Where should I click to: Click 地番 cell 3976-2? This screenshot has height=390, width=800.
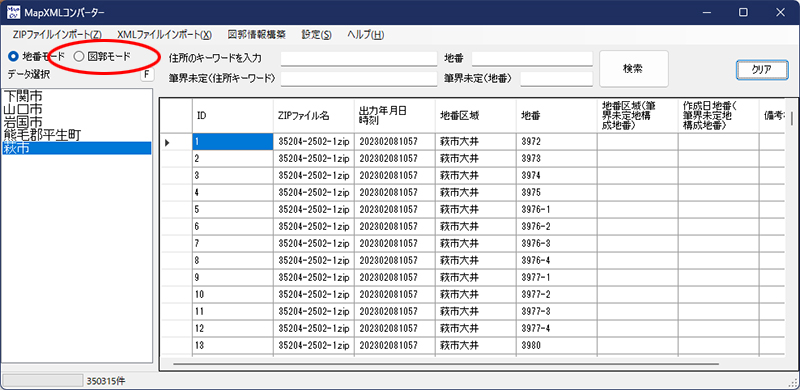click(x=557, y=227)
